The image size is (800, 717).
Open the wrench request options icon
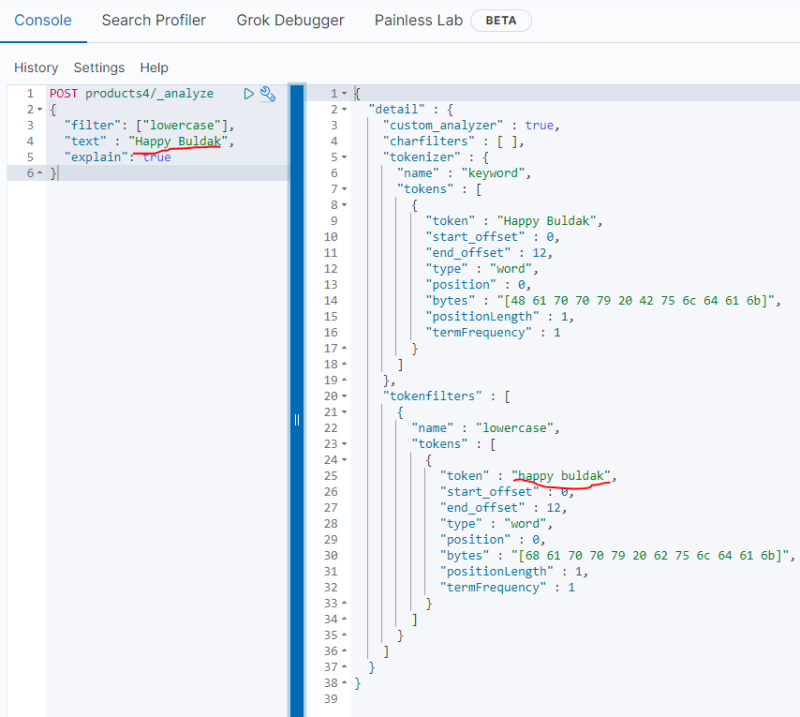click(267, 93)
